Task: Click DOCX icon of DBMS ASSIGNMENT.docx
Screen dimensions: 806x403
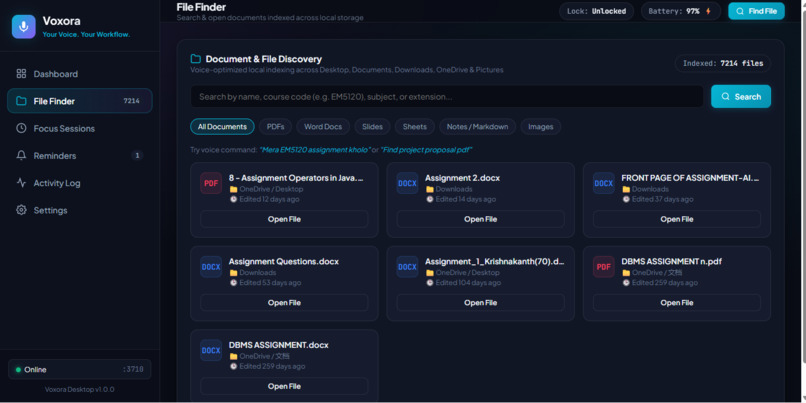Action: tap(211, 351)
